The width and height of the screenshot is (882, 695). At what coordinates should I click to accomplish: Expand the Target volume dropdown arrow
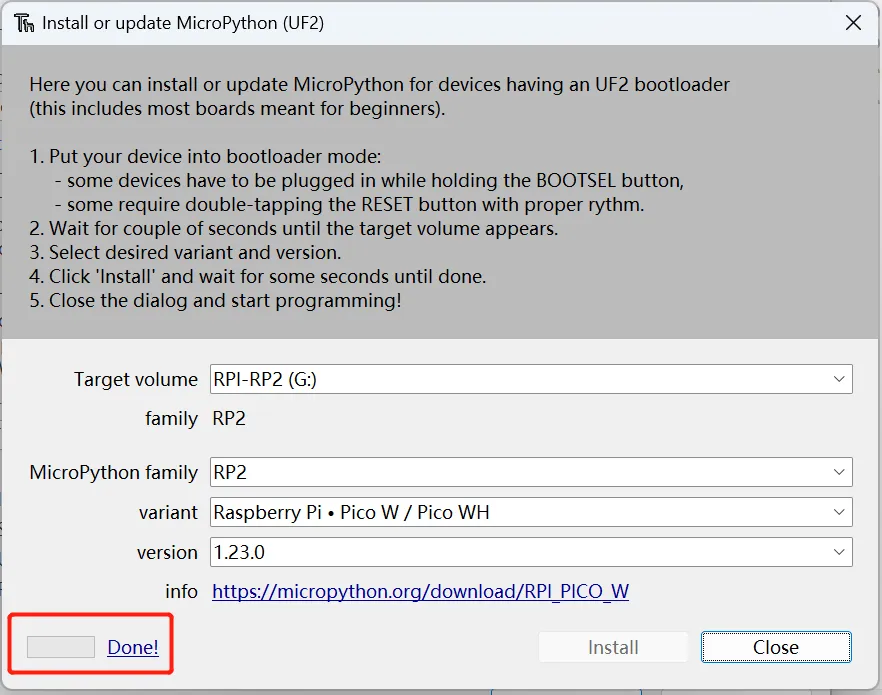pos(838,379)
